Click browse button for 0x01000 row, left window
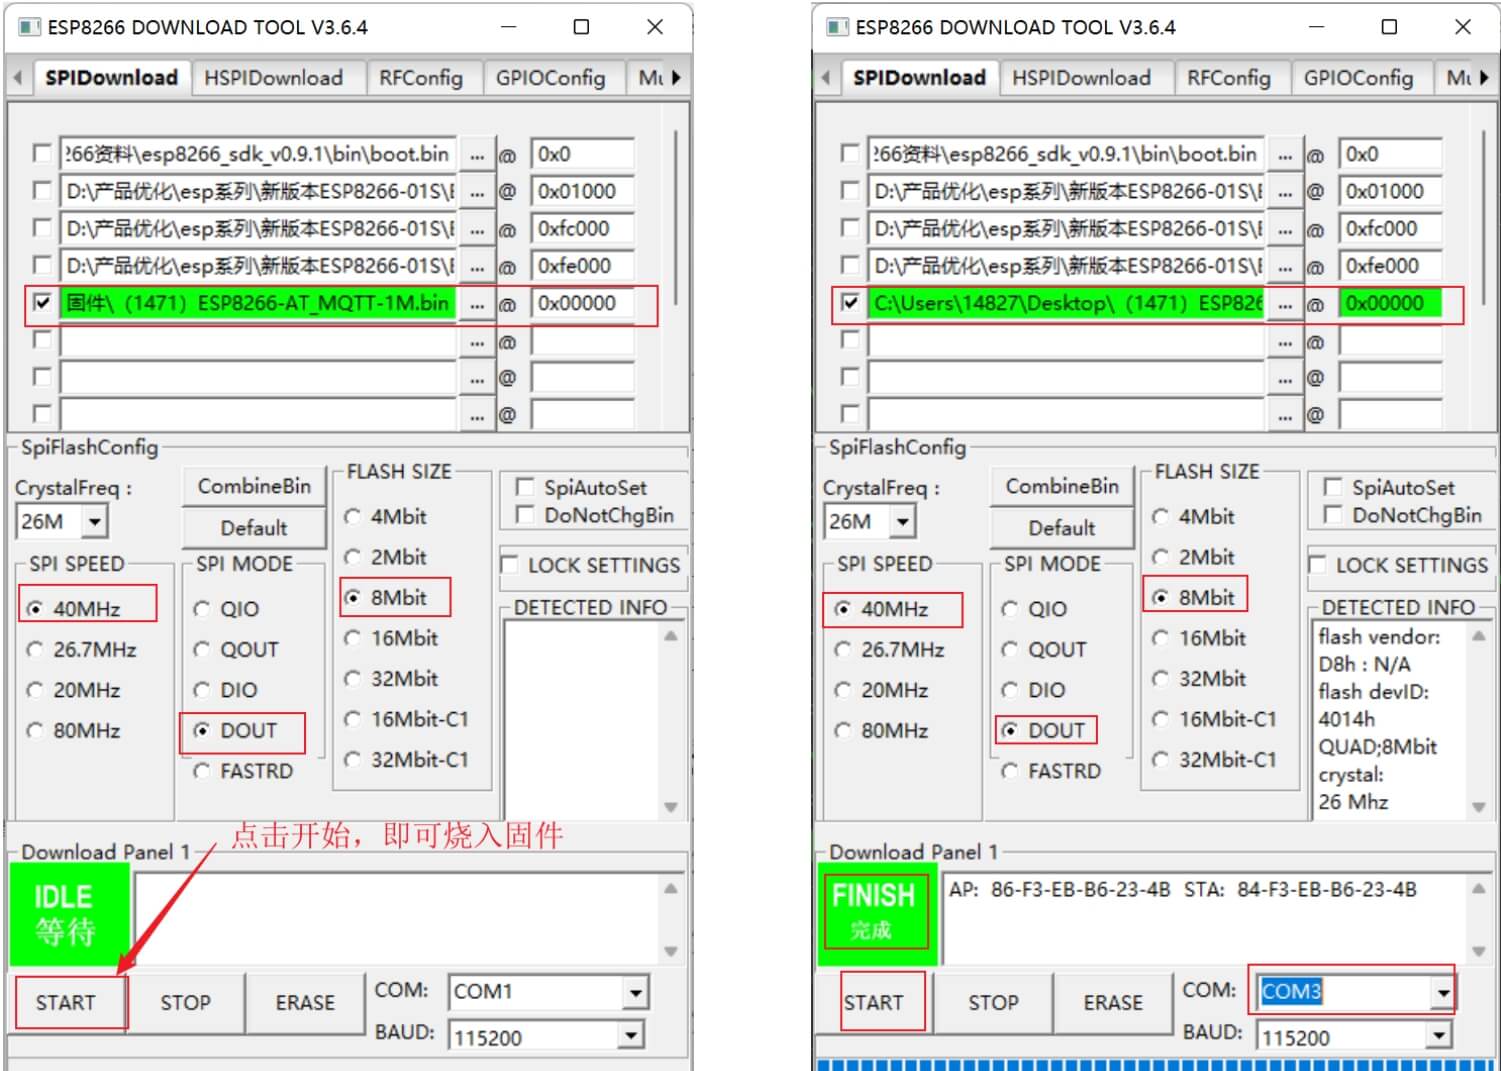 [477, 192]
